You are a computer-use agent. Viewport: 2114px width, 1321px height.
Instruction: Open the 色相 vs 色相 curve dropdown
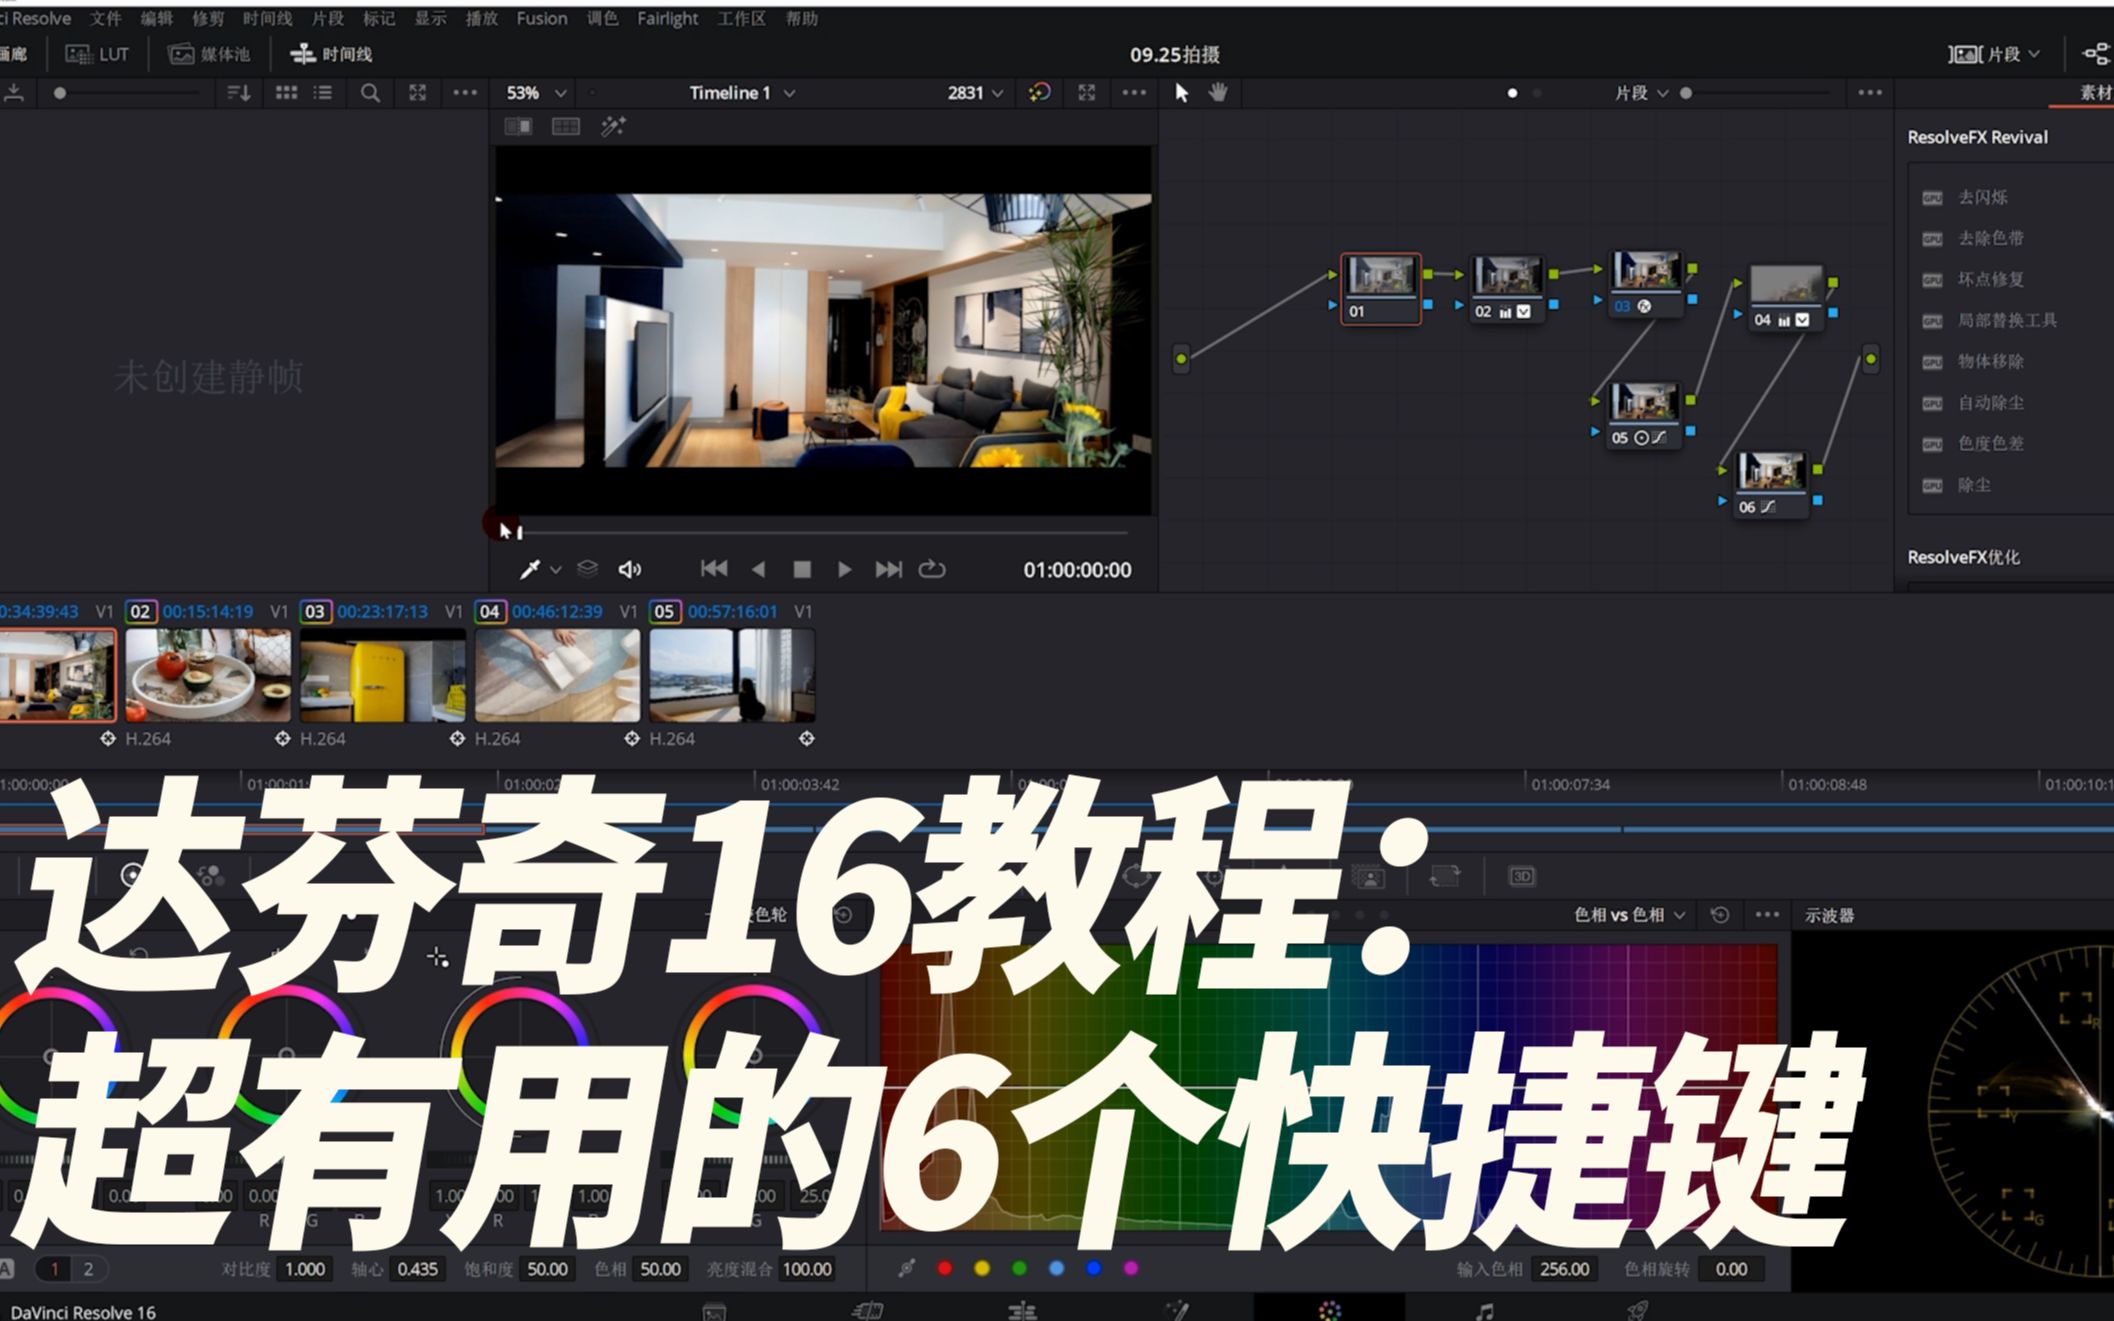[1630, 915]
